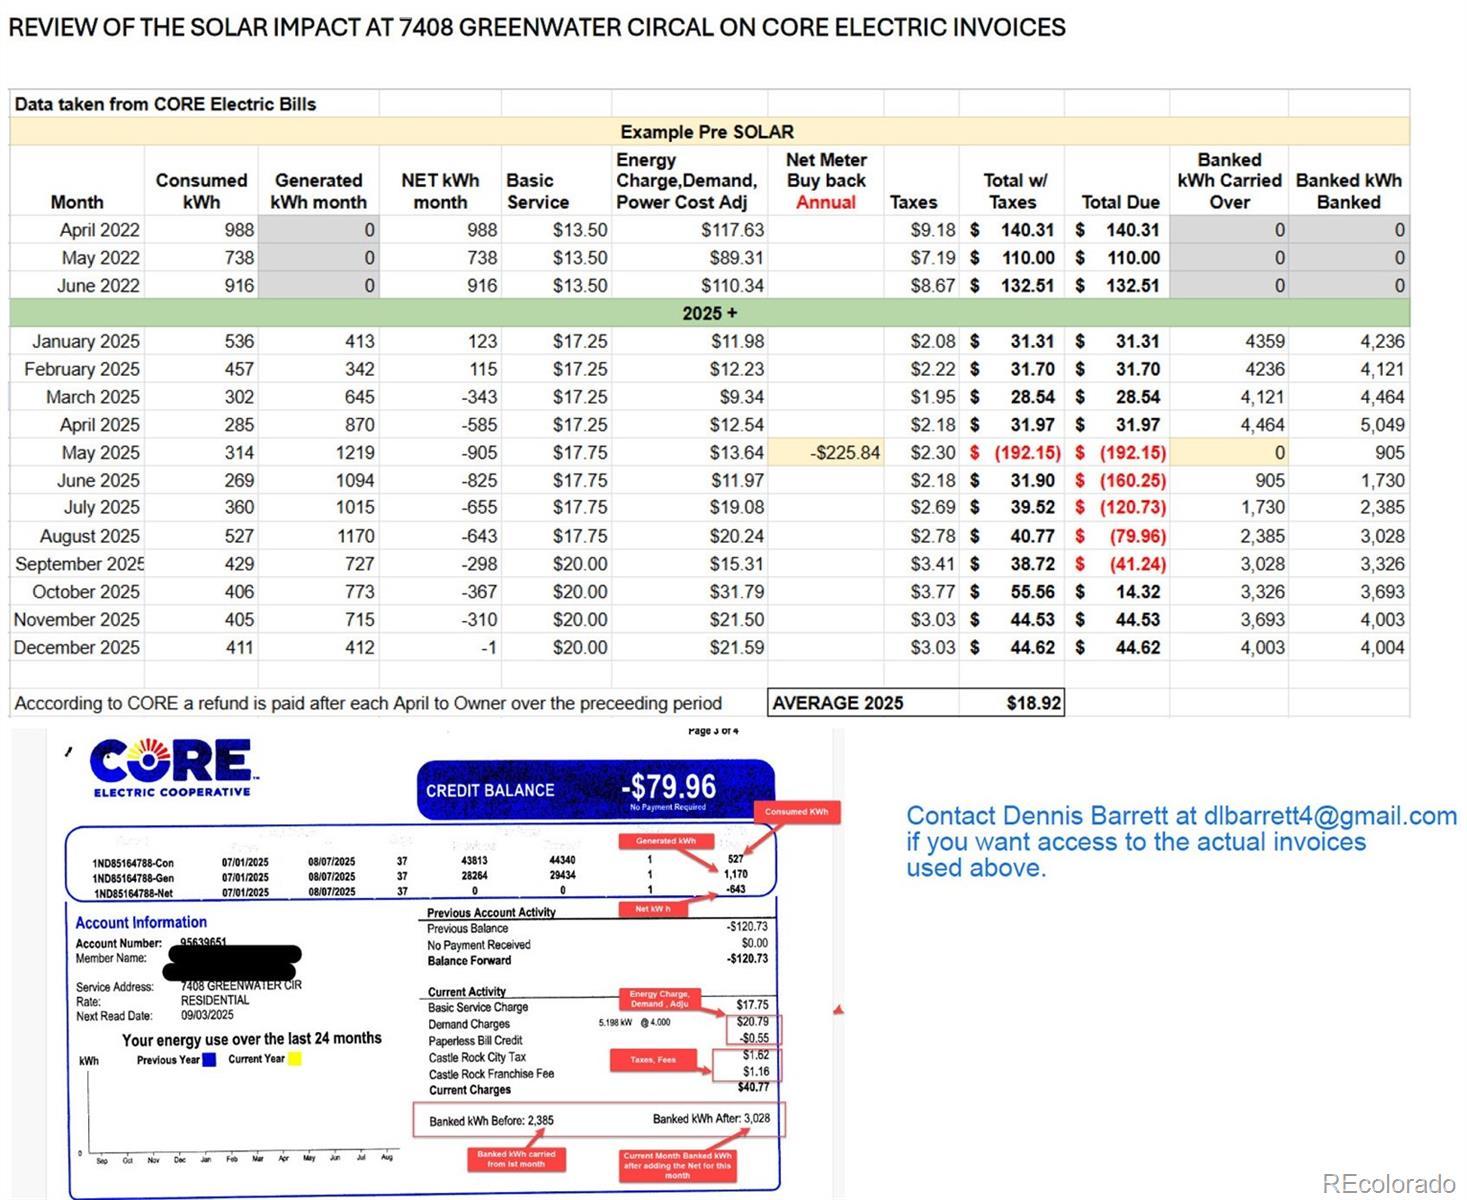Click the REcolorado watermark

pos(1388,1184)
